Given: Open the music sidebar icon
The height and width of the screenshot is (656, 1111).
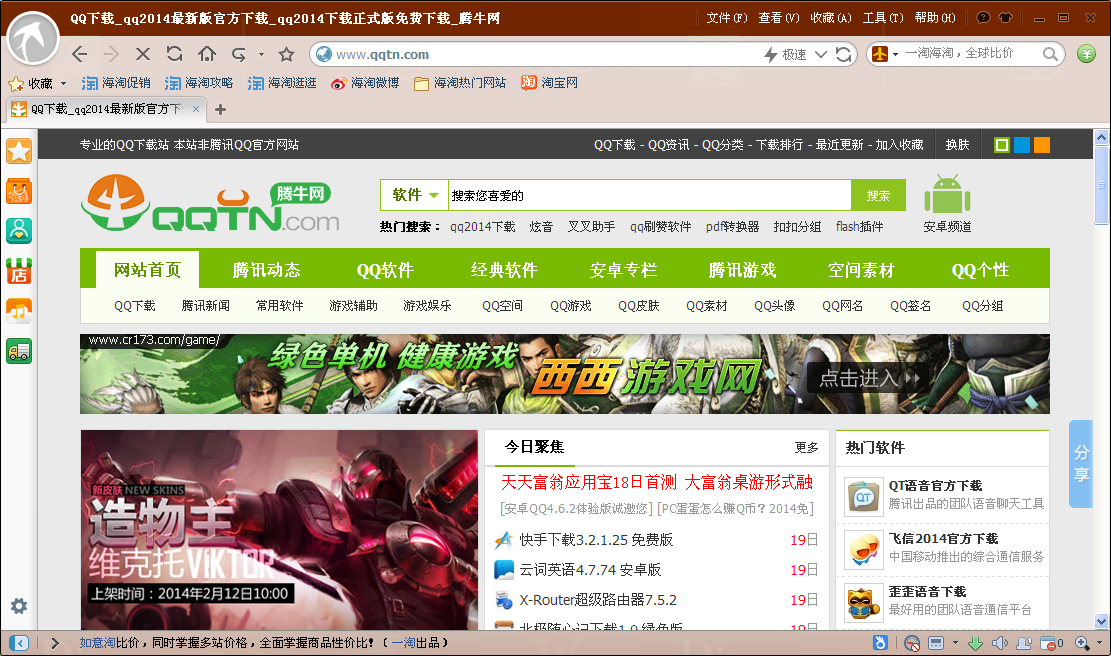Looking at the screenshot, I should coord(19,311).
